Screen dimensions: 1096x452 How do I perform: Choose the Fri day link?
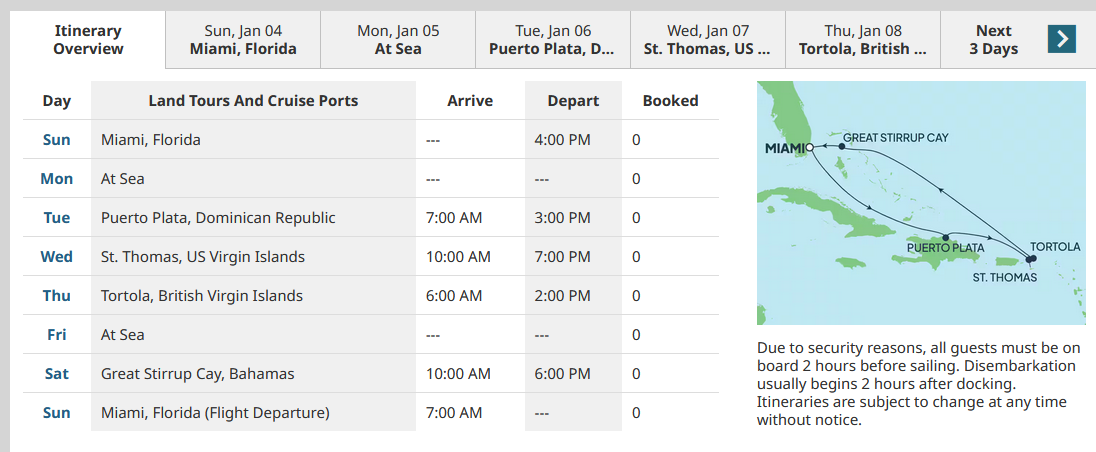57,335
